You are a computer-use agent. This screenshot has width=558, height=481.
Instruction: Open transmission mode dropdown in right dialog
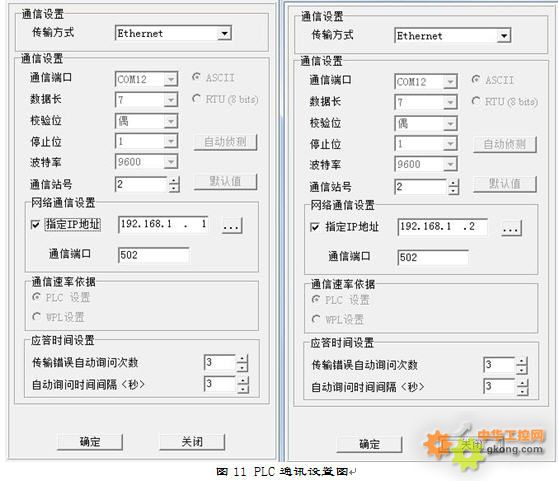coord(504,36)
